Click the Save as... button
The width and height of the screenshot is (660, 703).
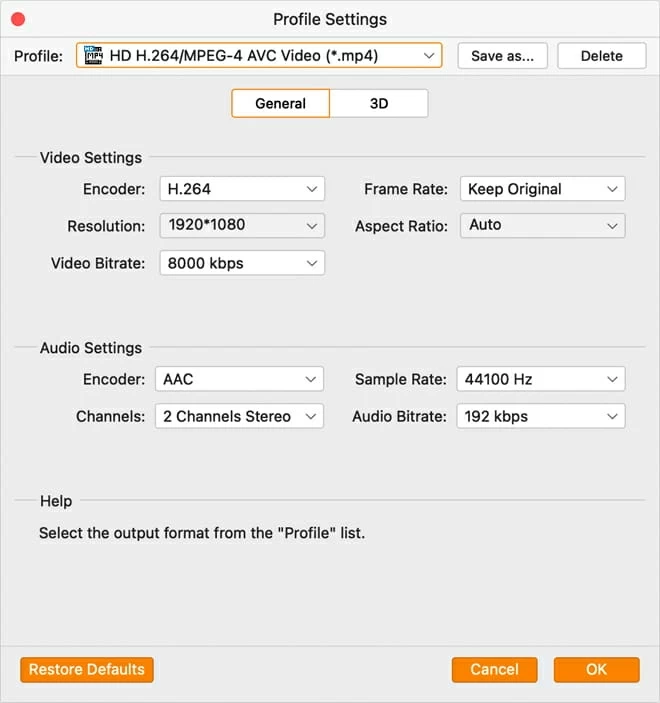click(502, 56)
